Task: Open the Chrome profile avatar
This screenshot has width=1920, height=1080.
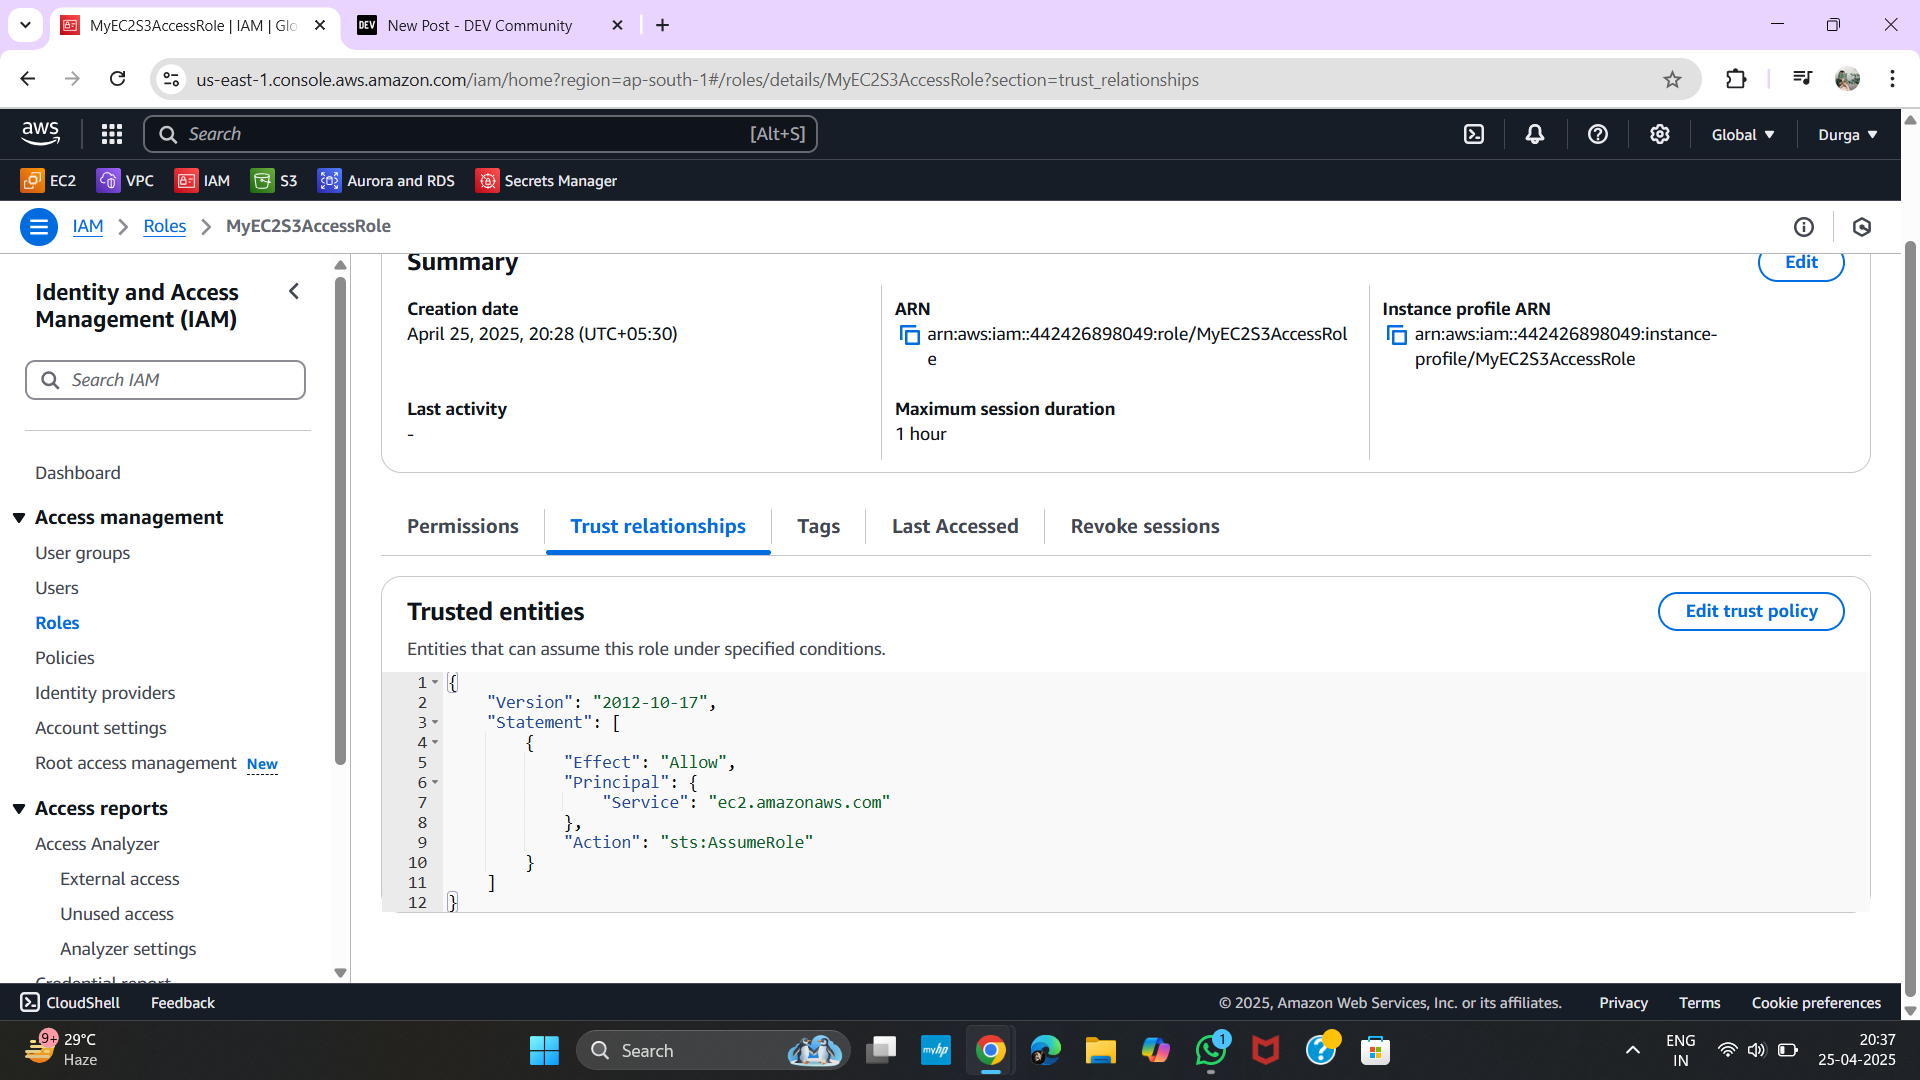Action: coord(1848,79)
